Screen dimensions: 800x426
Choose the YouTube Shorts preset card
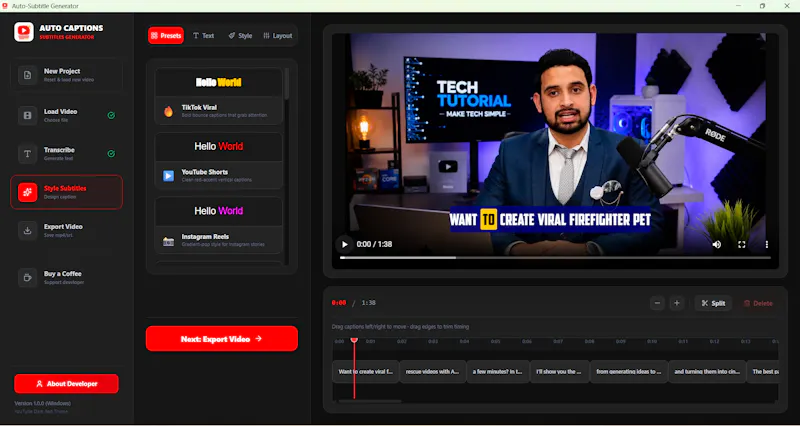[218, 161]
